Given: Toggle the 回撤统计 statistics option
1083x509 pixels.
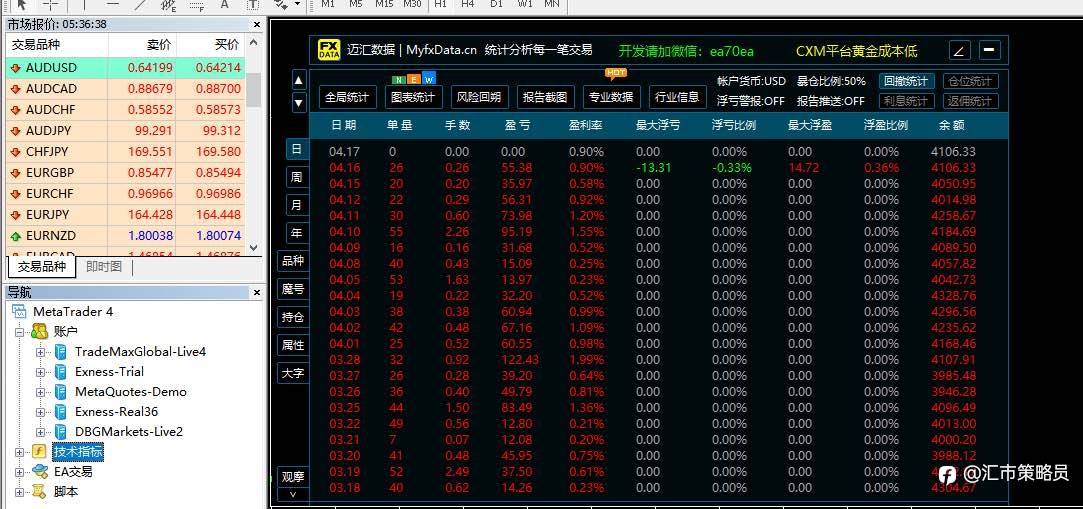Looking at the screenshot, I should (x=907, y=81).
